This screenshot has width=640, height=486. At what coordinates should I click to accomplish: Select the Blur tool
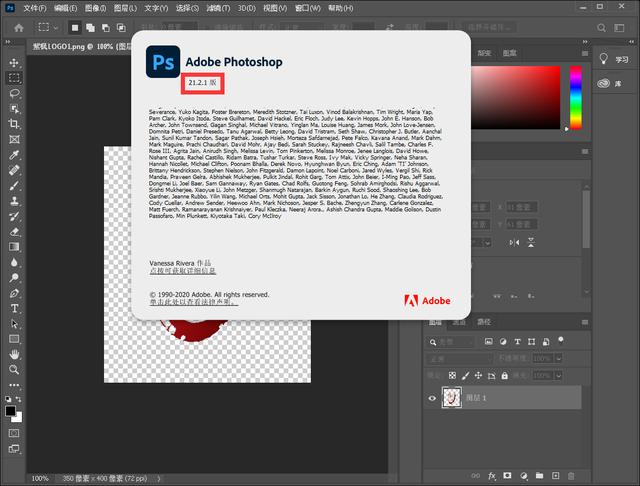click(14, 262)
